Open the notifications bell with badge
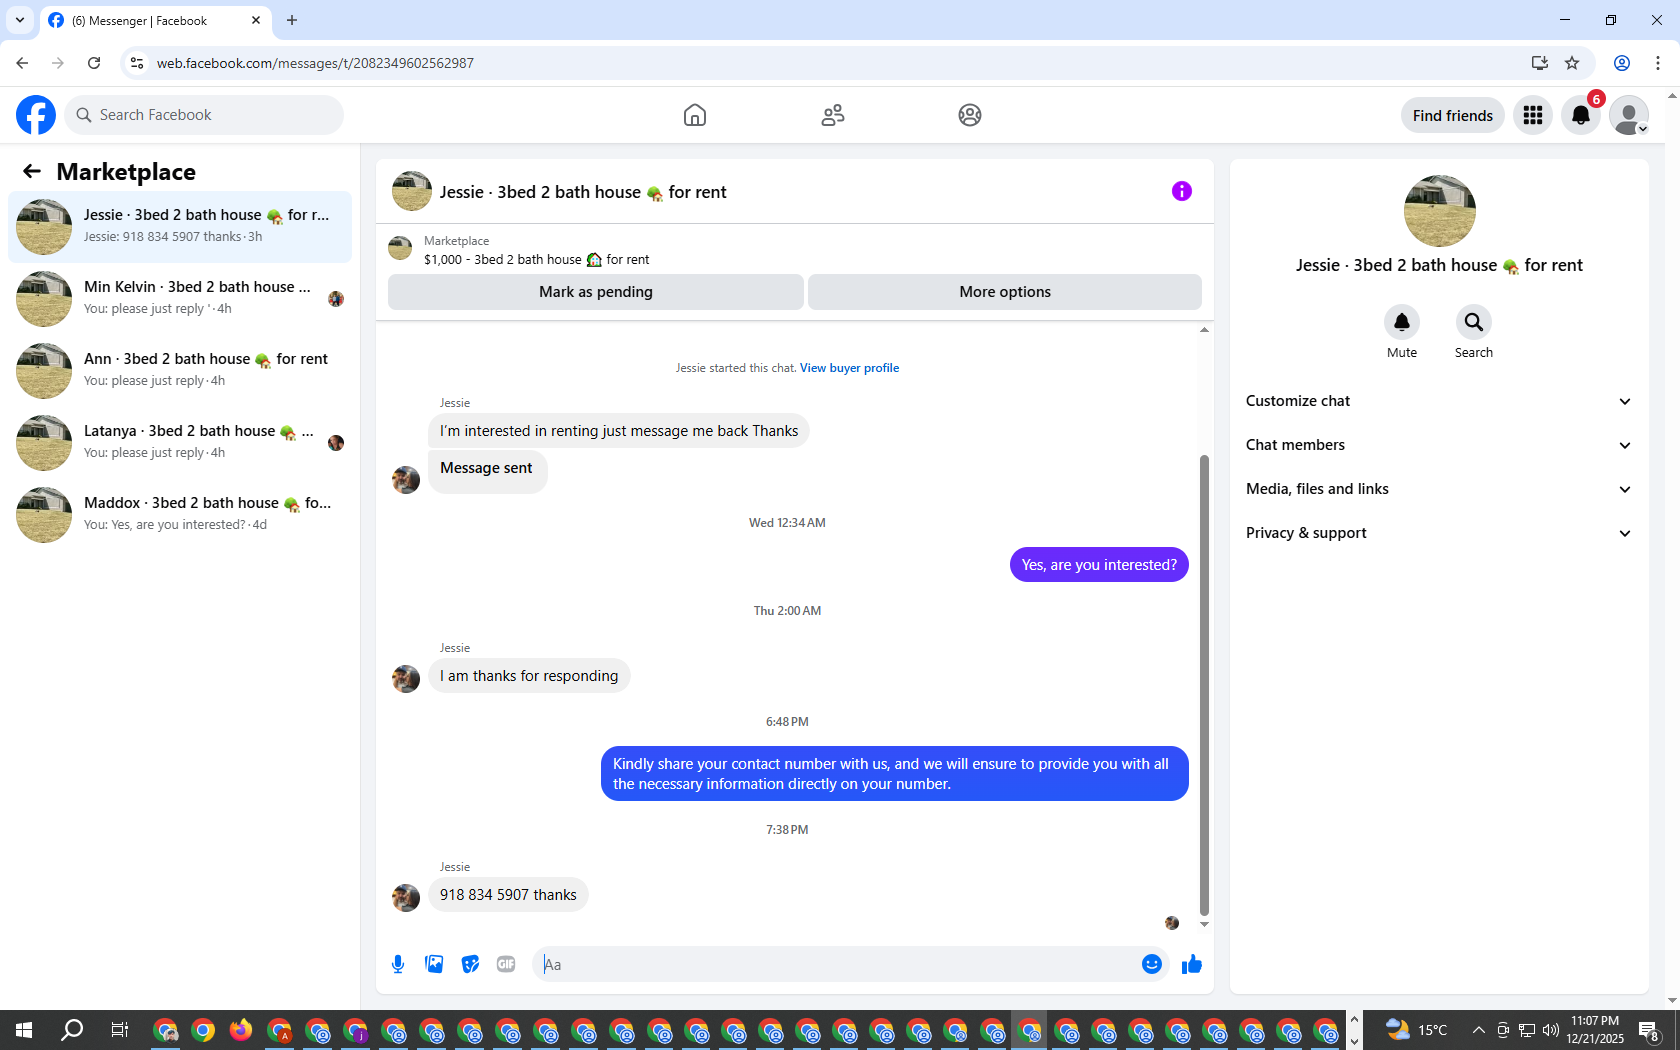Screen dimensions: 1680x1050 1581,115
